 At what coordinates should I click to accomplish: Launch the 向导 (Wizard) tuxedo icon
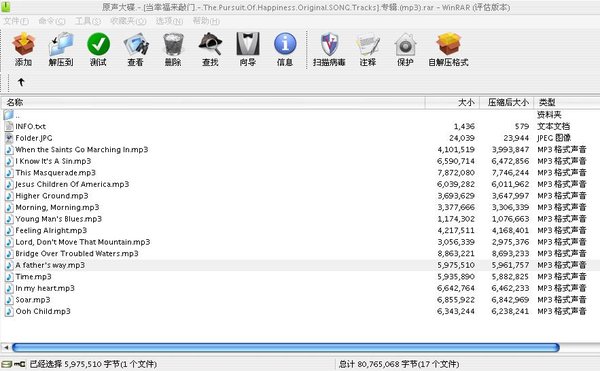pos(248,44)
